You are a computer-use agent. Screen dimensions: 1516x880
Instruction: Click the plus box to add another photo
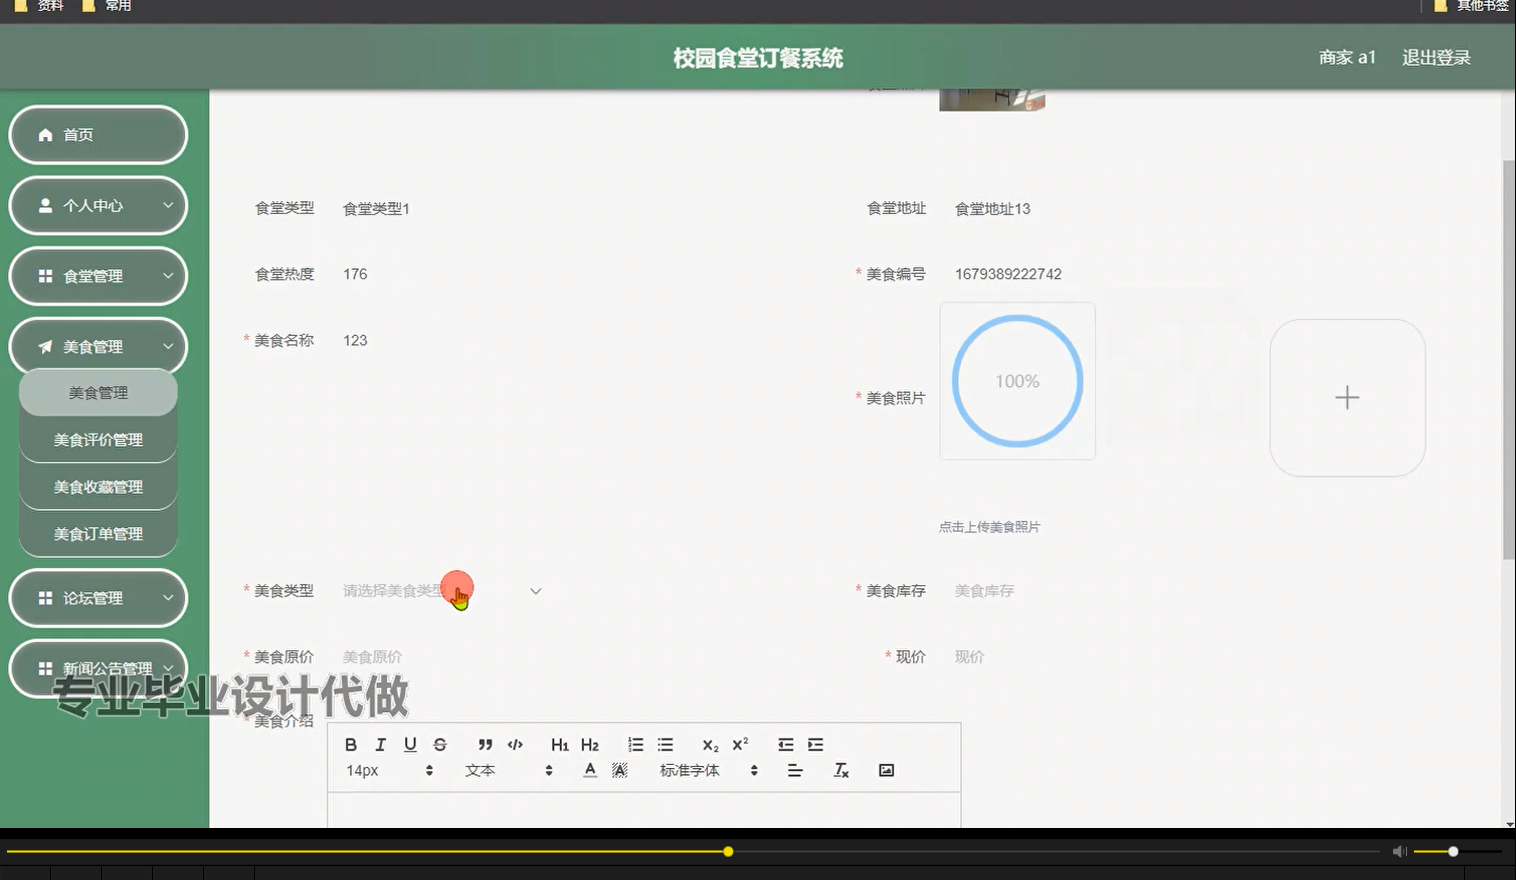[x=1347, y=397]
